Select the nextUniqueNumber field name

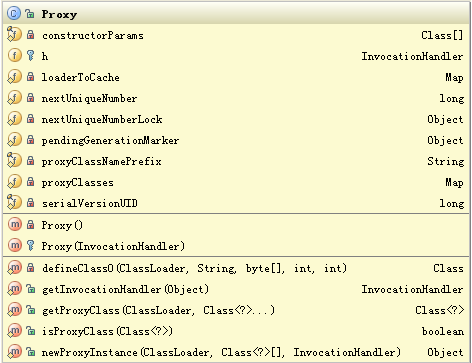click(x=89, y=99)
